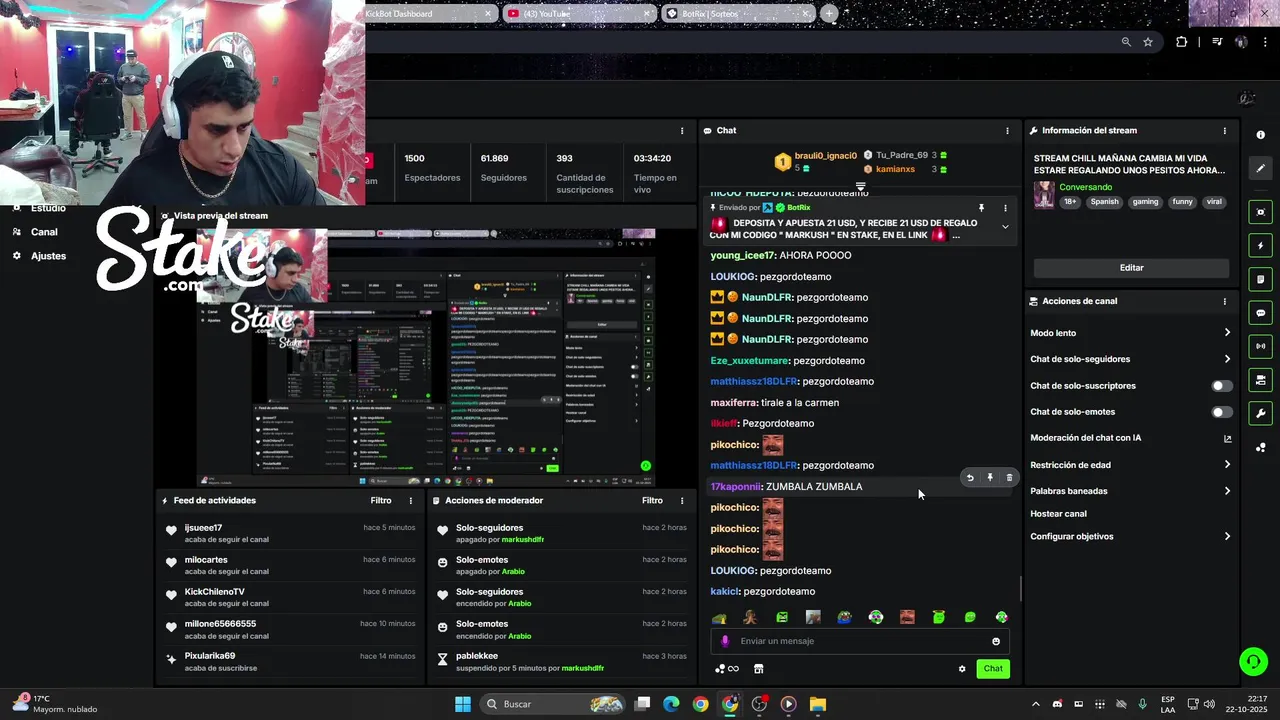Click the Windows taskbar Buscar search box

(x=552, y=704)
